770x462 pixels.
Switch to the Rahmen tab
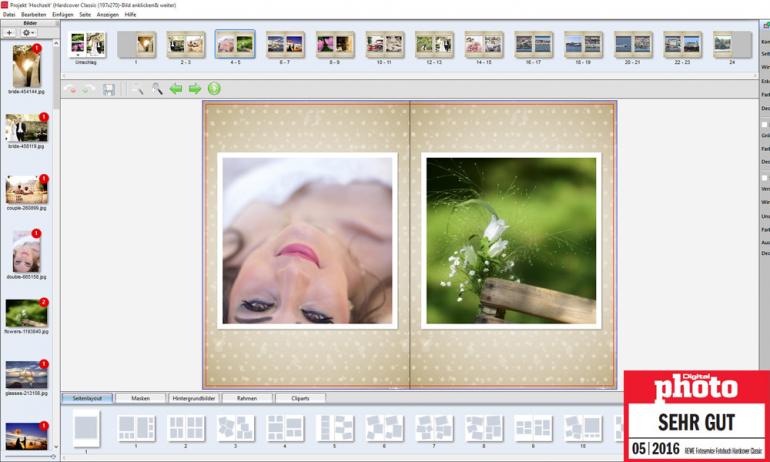pos(247,398)
